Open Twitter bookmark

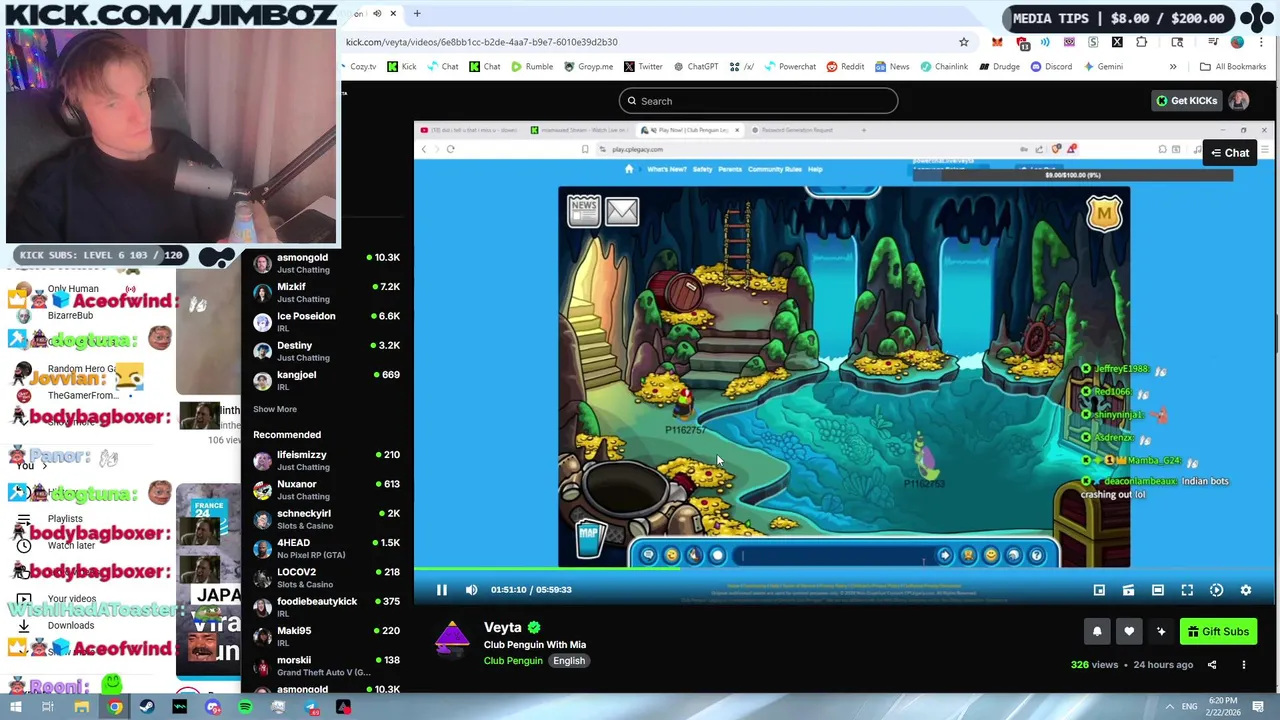643,67
